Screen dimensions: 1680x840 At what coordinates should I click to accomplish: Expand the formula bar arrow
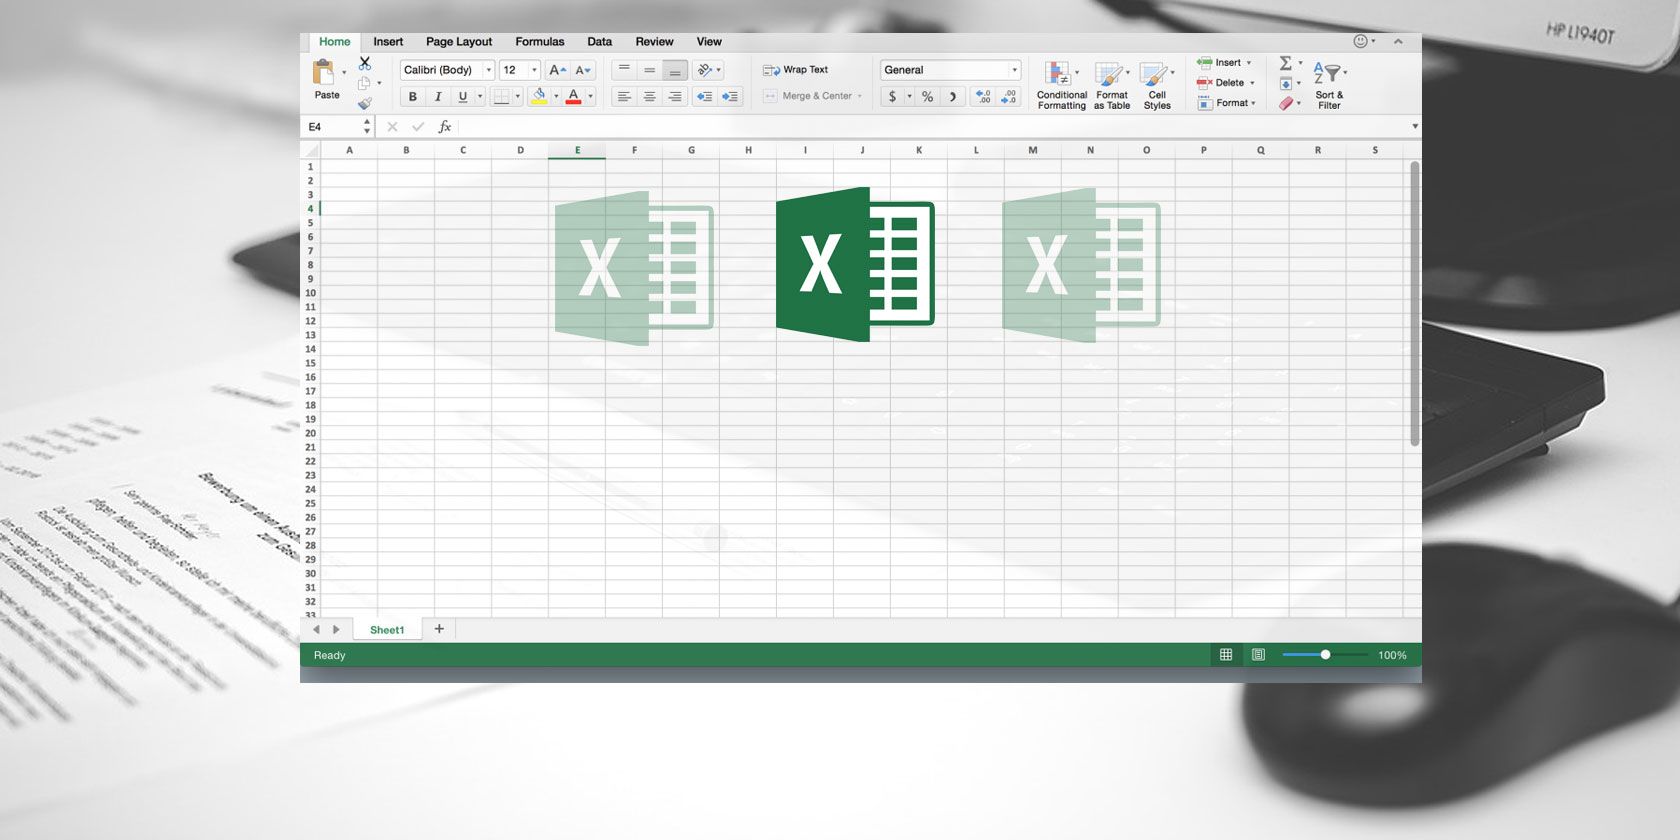[1414, 127]
